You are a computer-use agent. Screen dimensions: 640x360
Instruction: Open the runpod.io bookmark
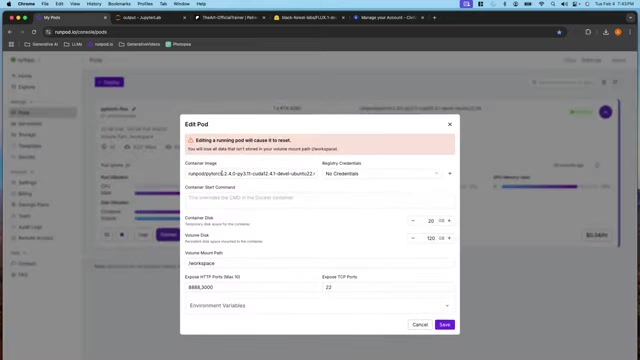pos(100,44)
